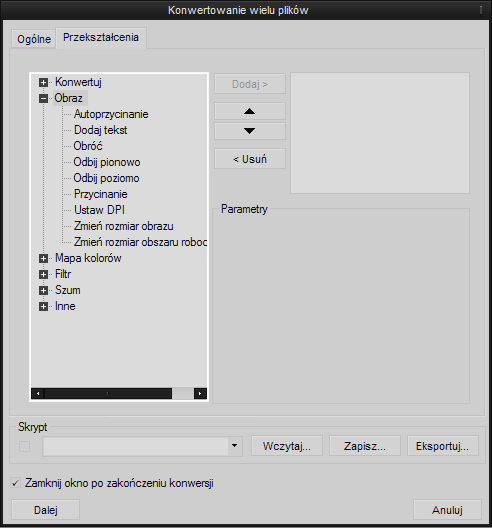Select the Konwertuj label in tree
The height and width of the screenshot is (528, 492).
(x=78, y=82)
